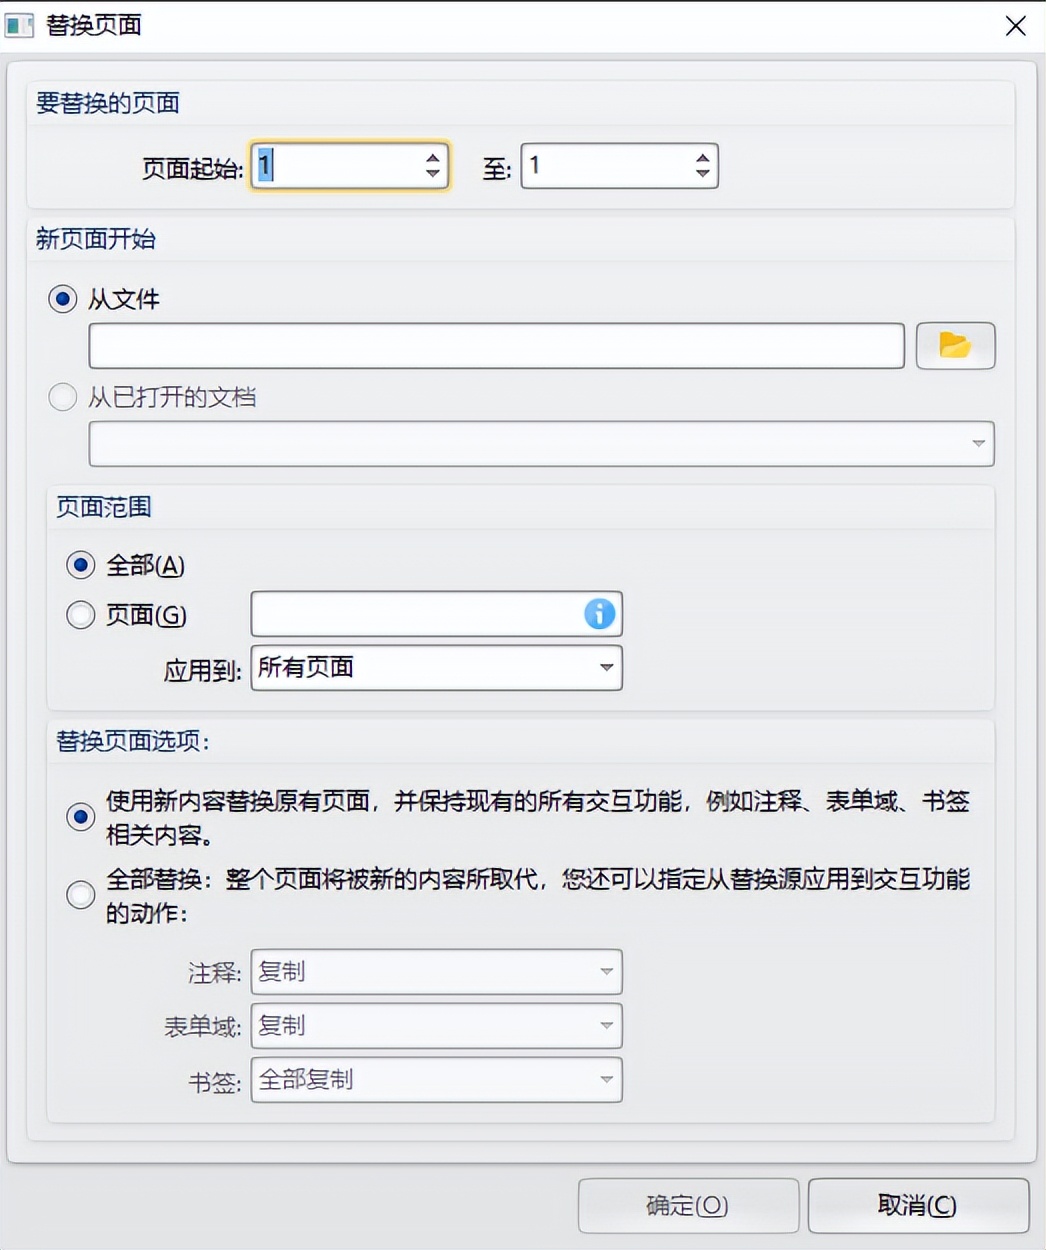Select 全部(A) in page range
This screenshot has height=1250, width=1046.
coord(80,564)
